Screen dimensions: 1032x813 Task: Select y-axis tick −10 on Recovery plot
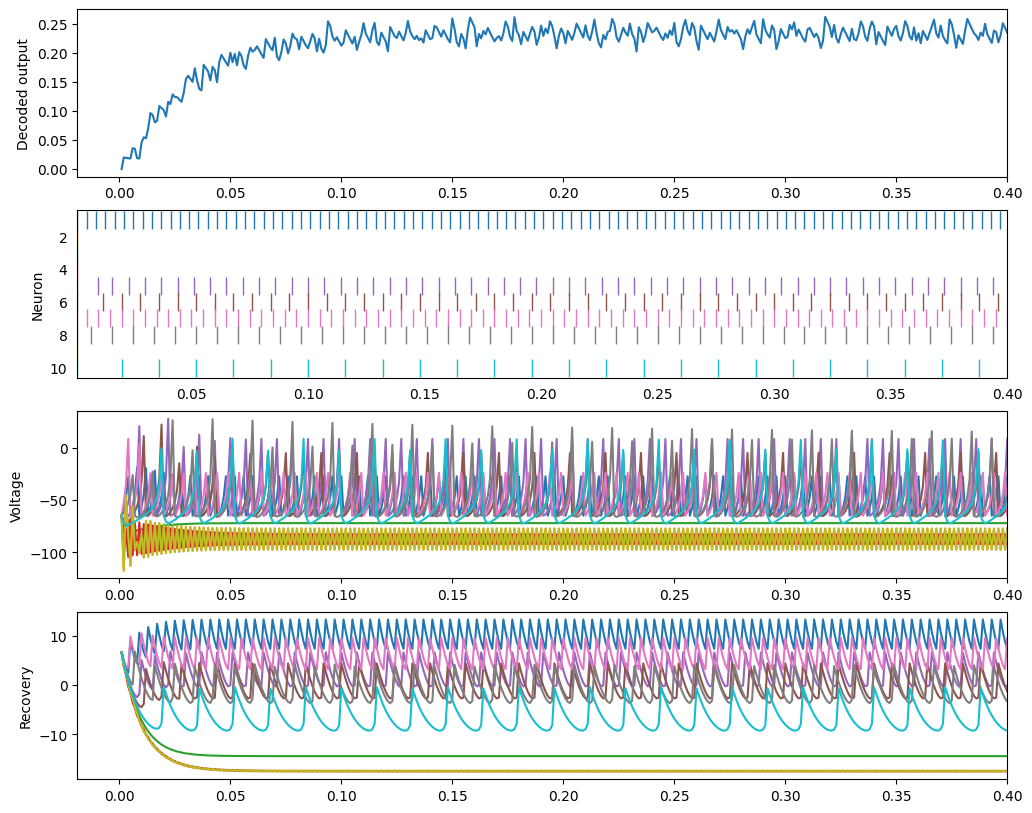(x=55, y=735)
